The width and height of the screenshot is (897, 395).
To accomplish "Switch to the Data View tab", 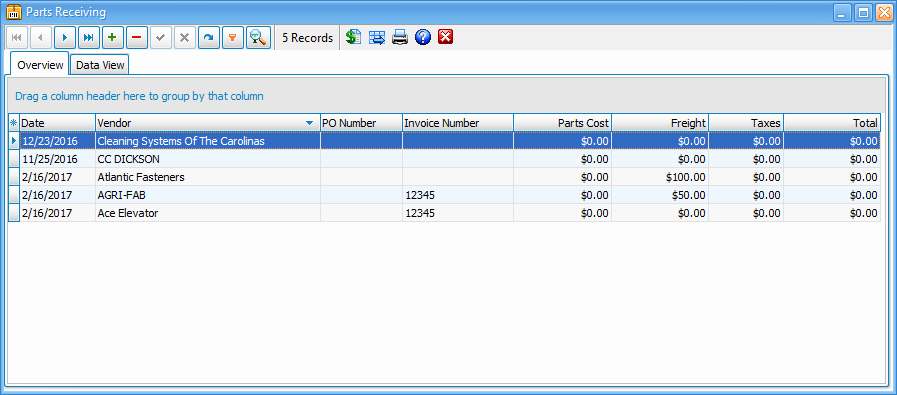I will 100,65.
